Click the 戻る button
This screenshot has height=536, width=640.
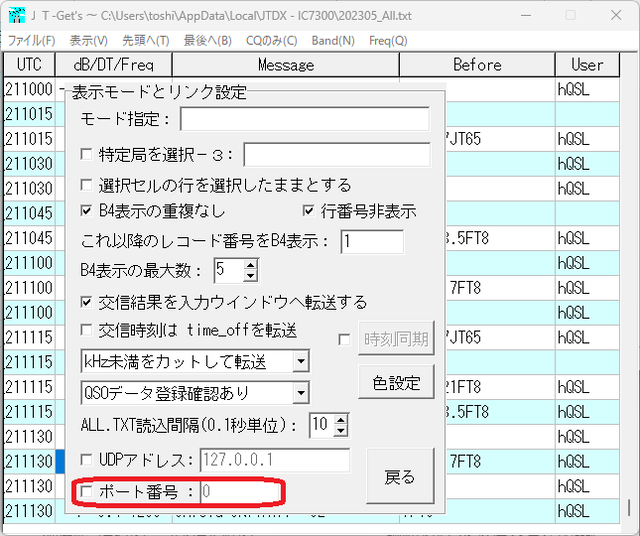point(400,476)
